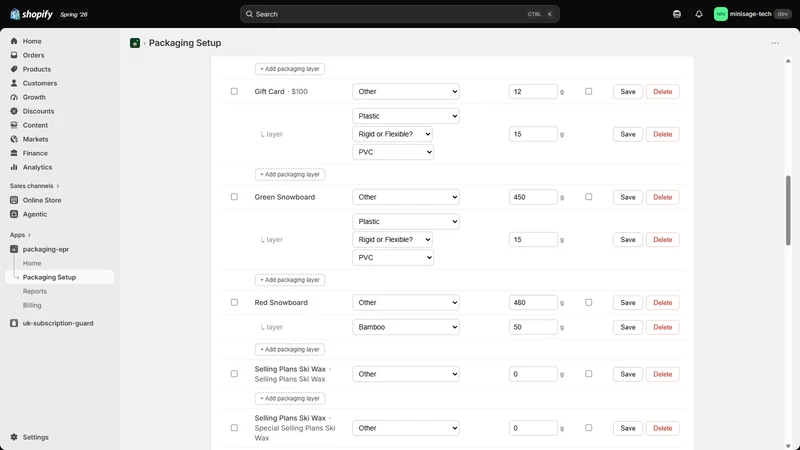Open the Orders sidebar icon
The image size is (800, 450).
pyautogui.click(x=14, y=55)
